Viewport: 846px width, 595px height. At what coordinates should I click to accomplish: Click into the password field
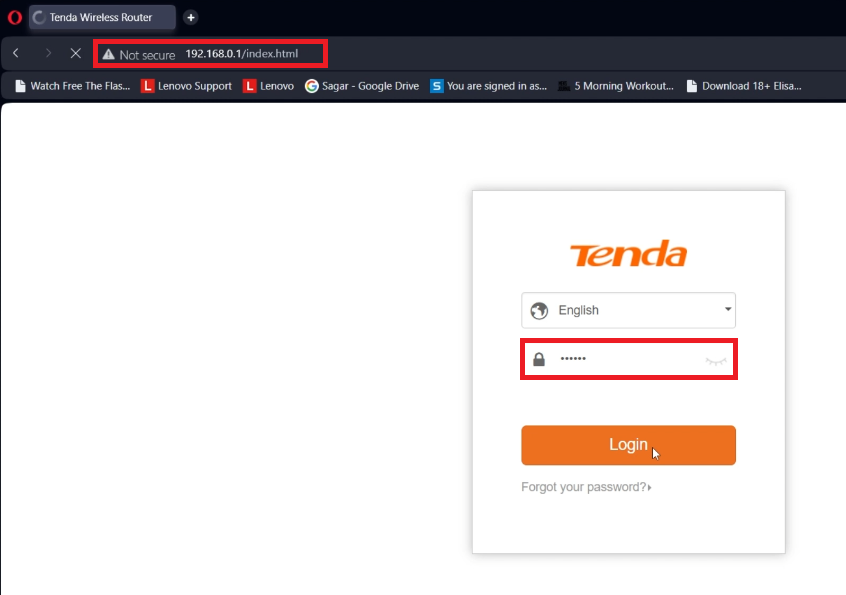[x=629, y=359]
